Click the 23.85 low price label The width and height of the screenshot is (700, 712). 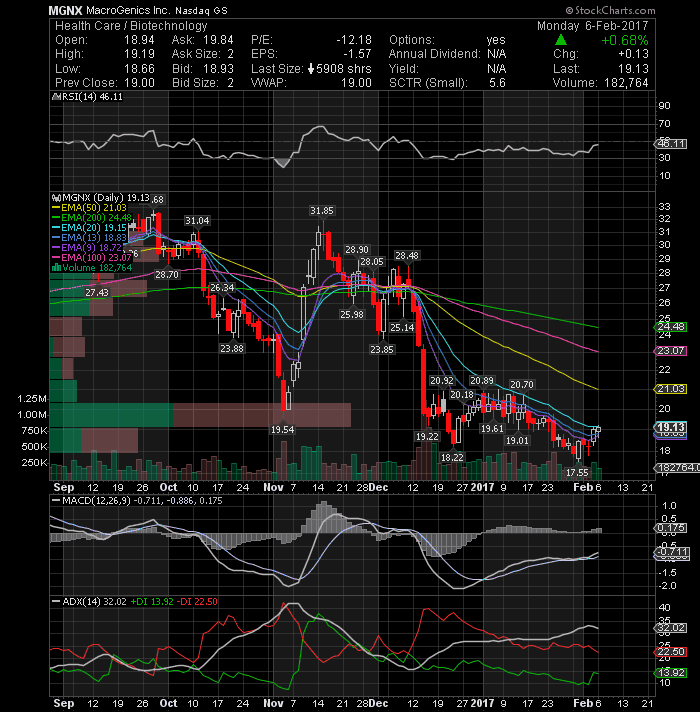tap(382, 349)
